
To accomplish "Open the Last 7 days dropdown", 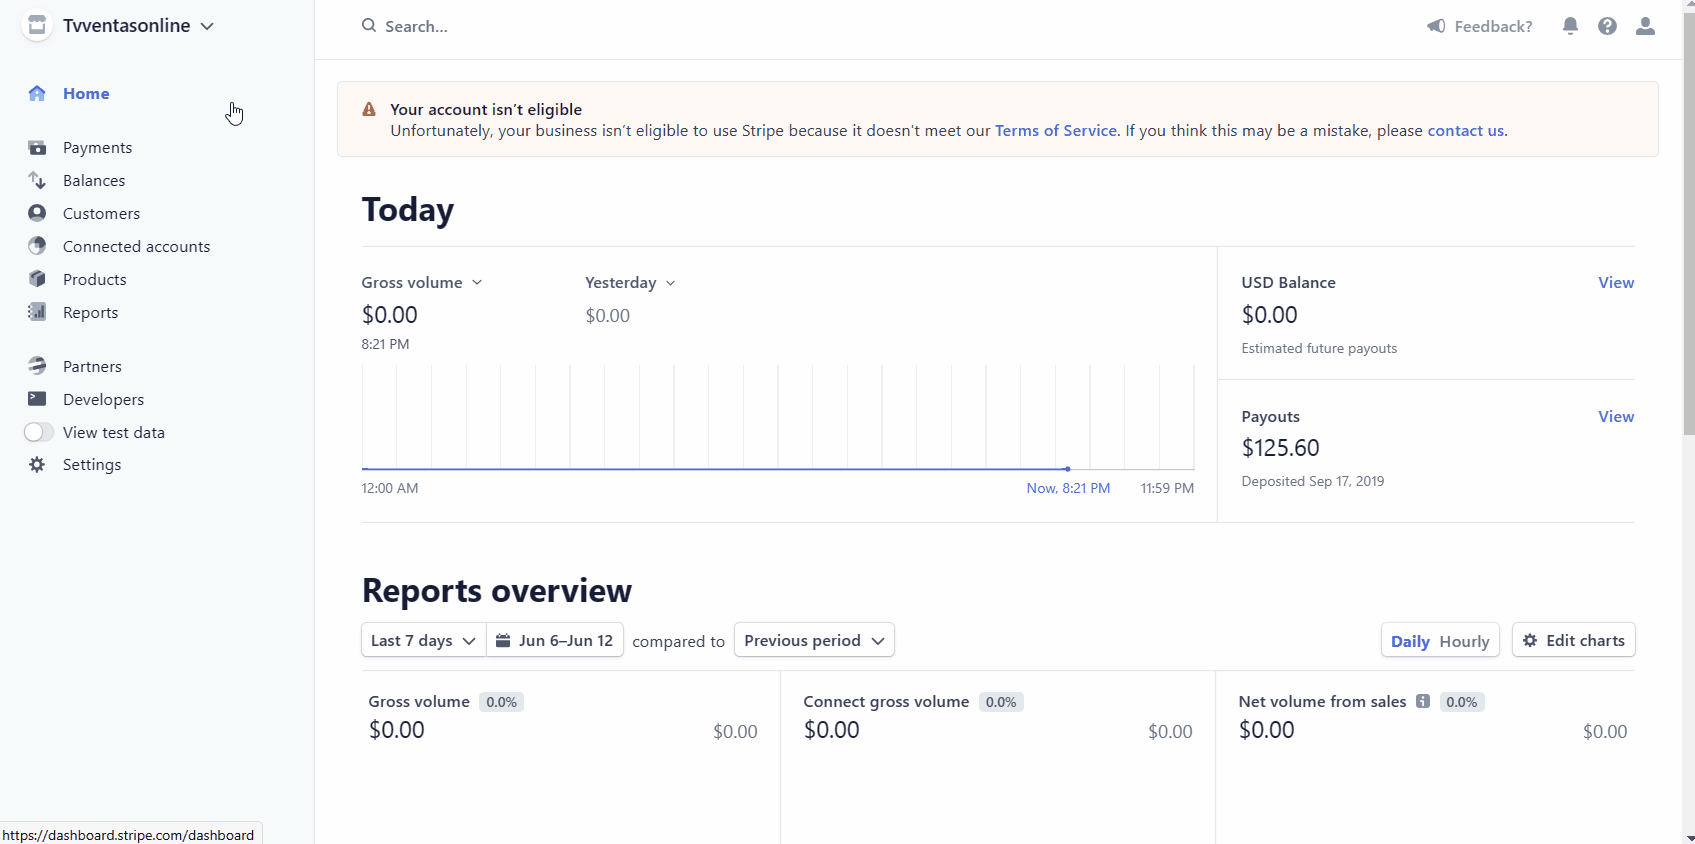I will [x=423, y=641].
